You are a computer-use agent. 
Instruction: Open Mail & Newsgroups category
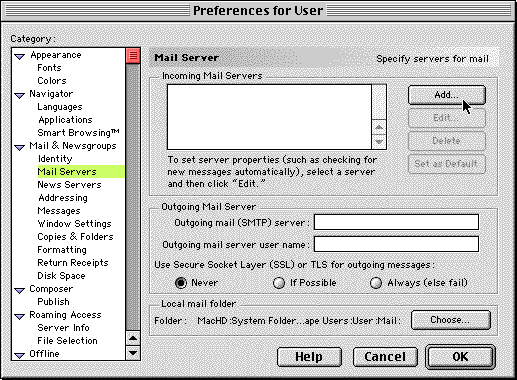[73, 146]
